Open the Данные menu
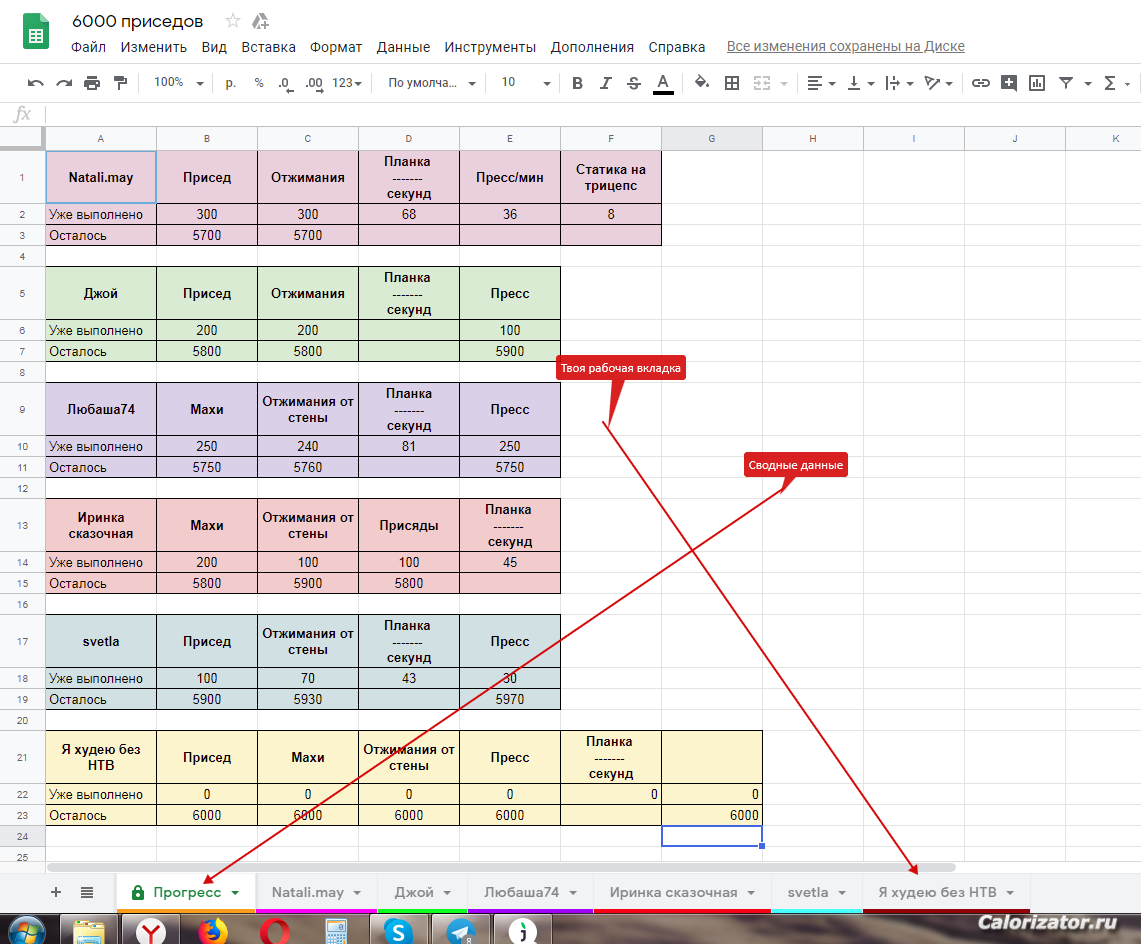Viewport: 1141px width, 944px height. [403, 47]
